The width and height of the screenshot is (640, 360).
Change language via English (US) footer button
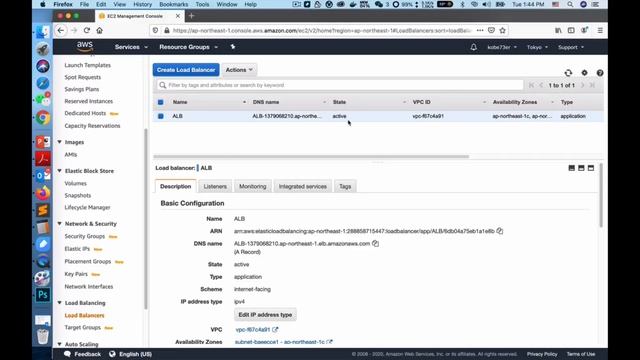(x=131, y=354)
